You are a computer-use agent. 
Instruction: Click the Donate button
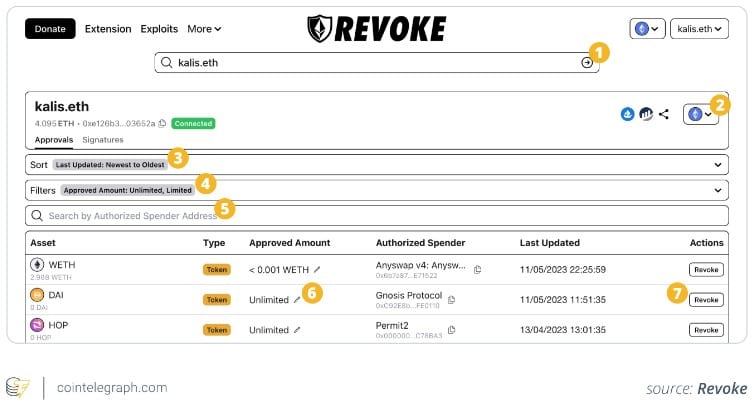pos(50,29)
